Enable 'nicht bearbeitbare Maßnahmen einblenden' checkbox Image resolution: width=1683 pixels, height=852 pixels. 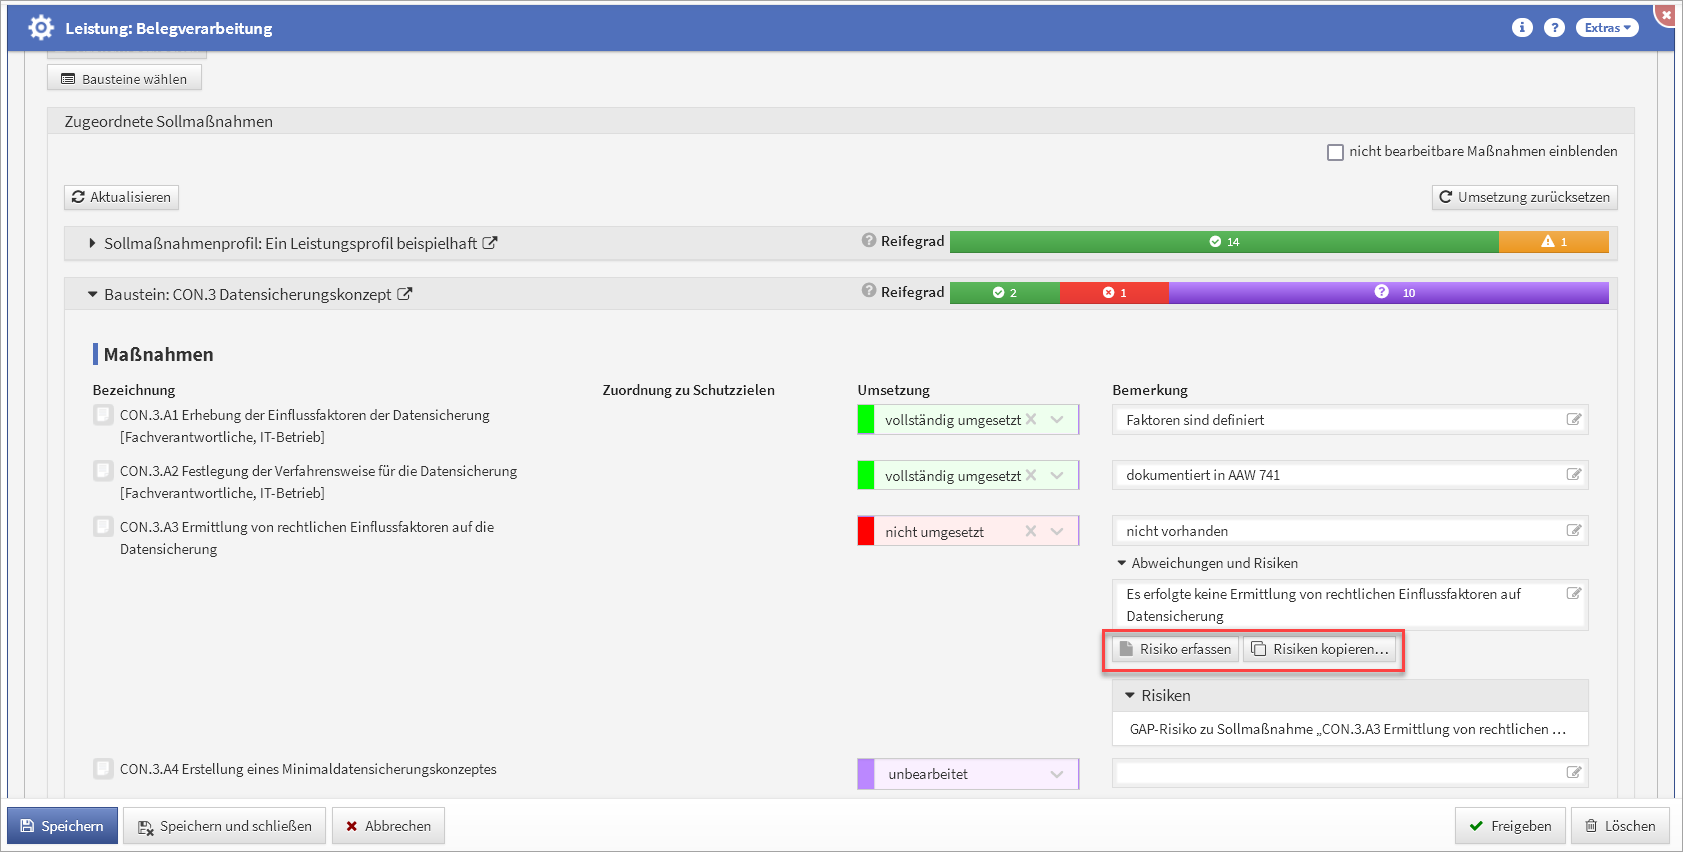click(1335, 152)
